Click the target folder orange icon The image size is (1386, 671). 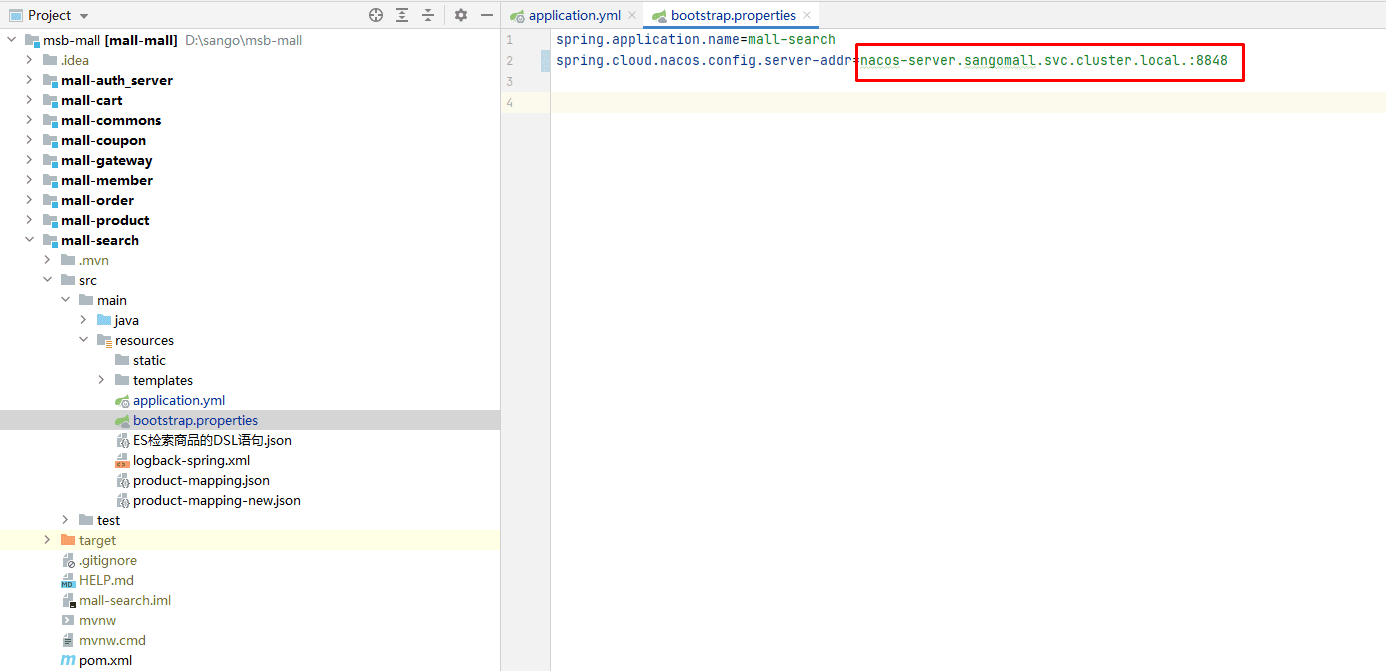[x=68, y=540]
